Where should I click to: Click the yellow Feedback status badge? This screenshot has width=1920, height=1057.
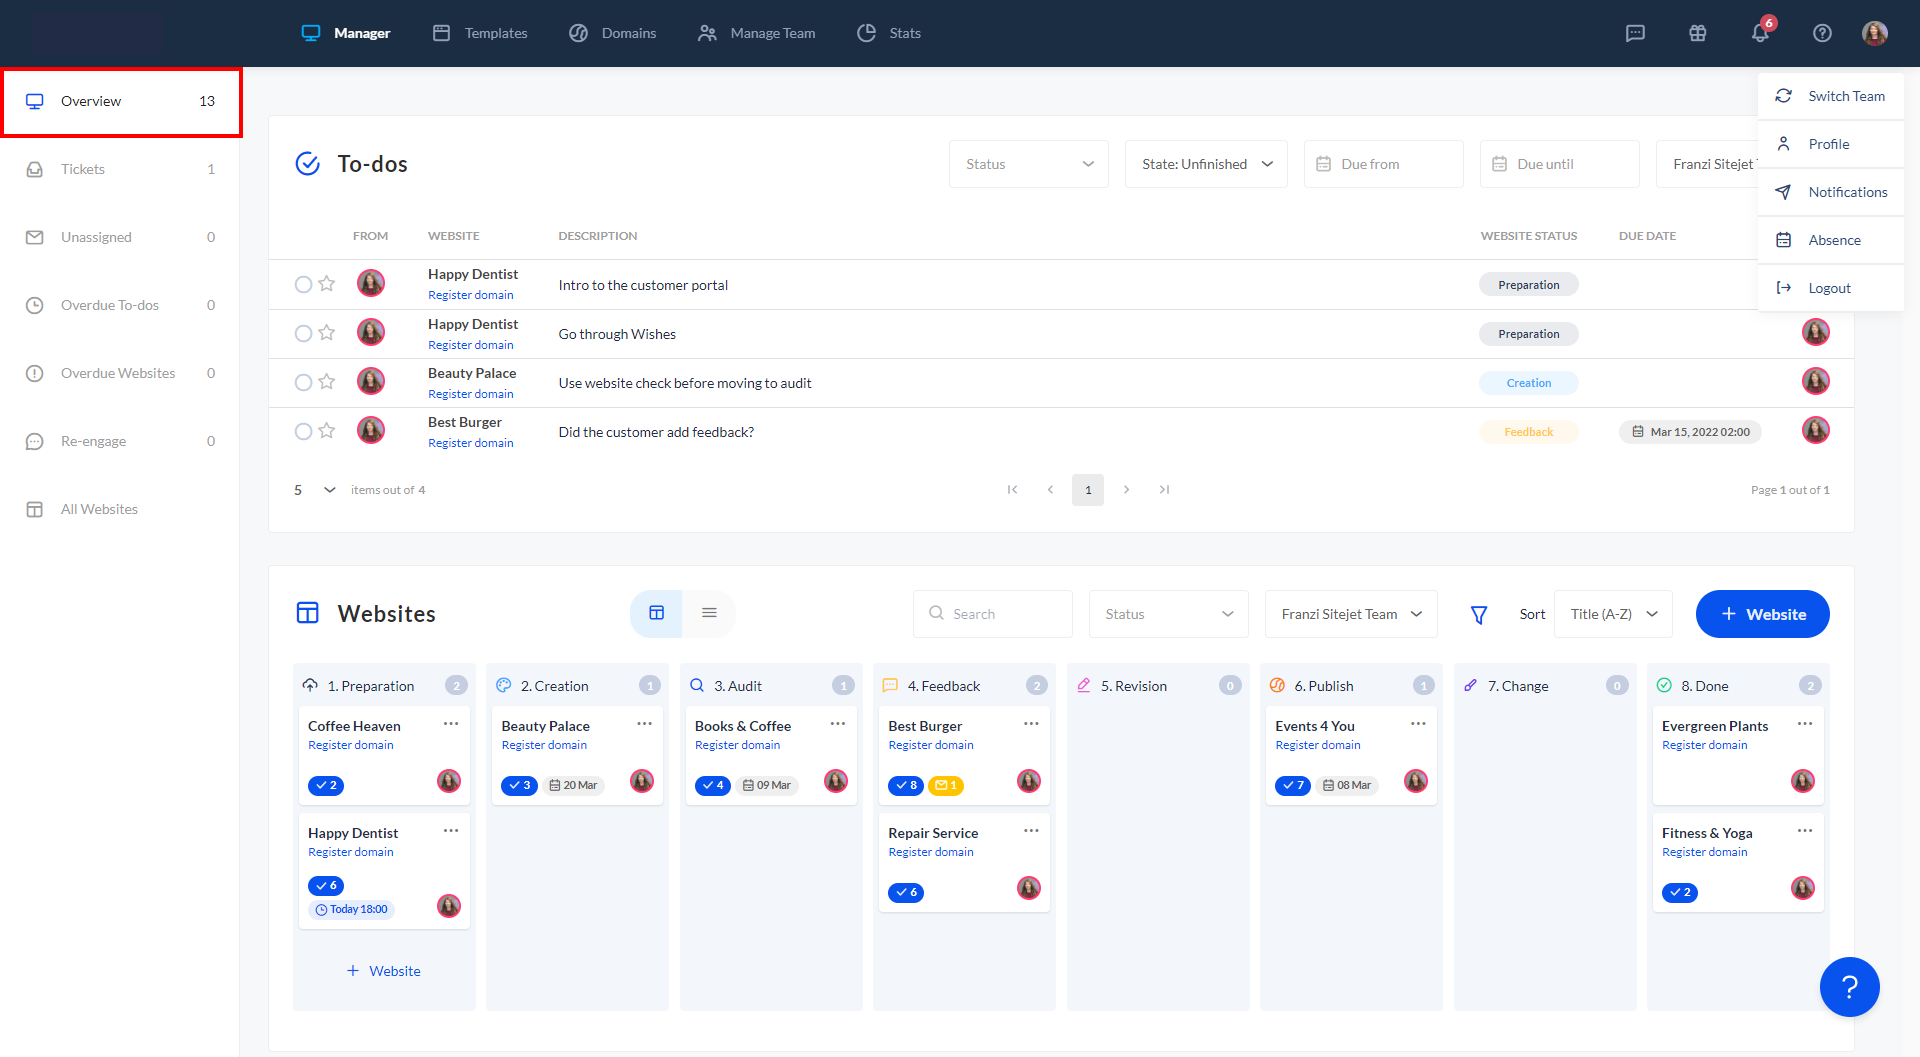(1528, 432)
